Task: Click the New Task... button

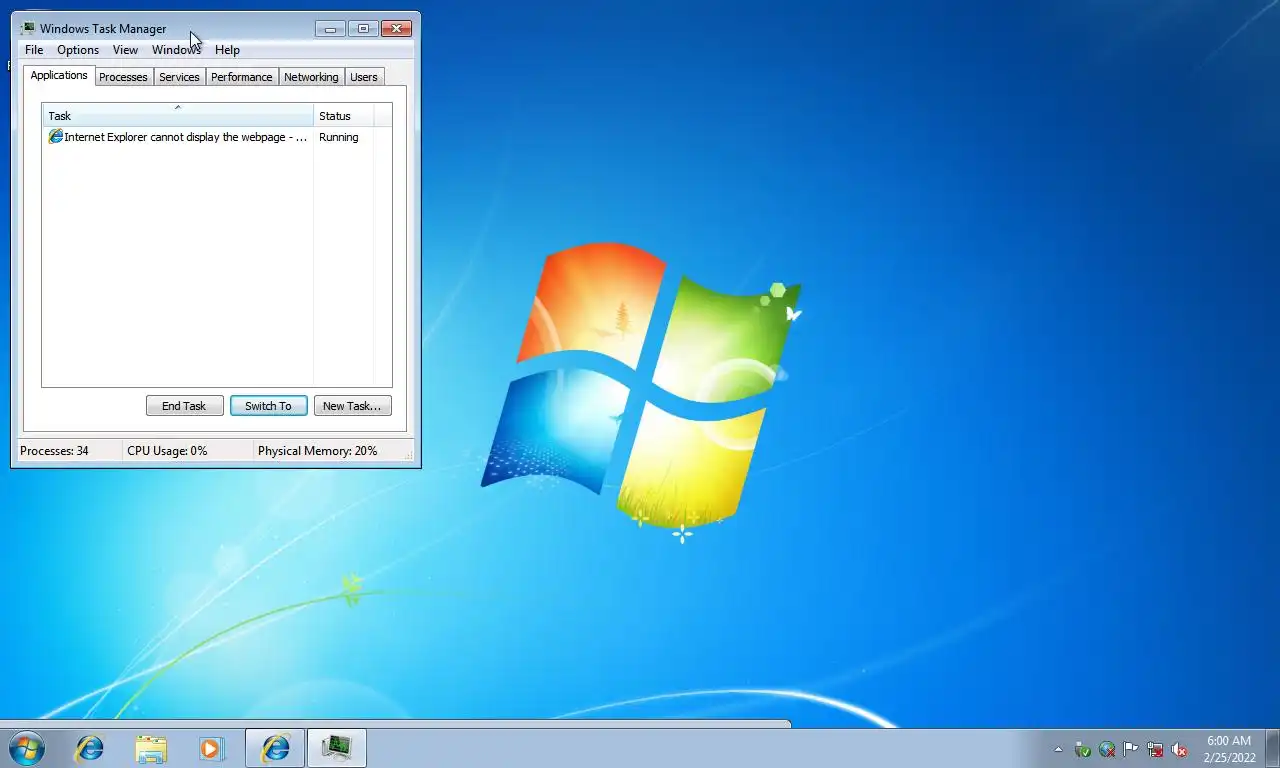Action: (x=352, y=406)
